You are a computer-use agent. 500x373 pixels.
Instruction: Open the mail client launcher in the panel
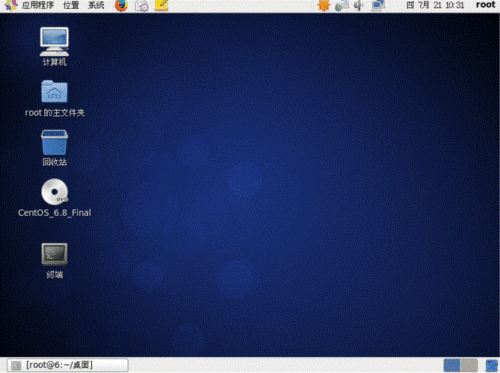142,6
